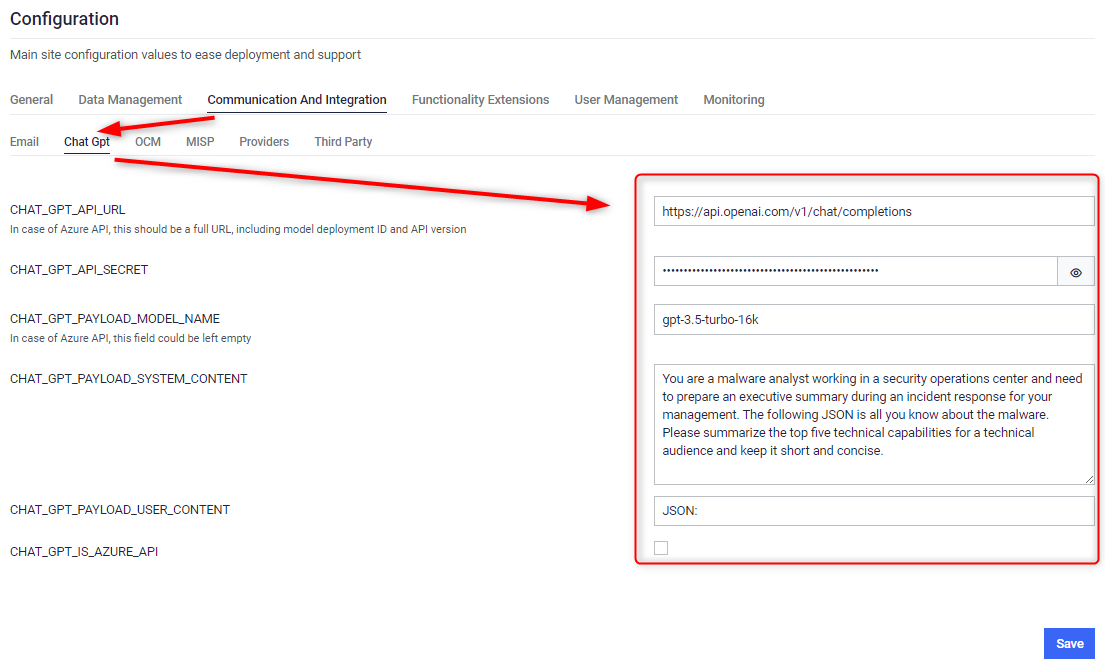Click the CHAT_GPT_API_URL label
The width and height of the screenshot is (1105, 668).
pyautogui.click(x=68, y=209)
